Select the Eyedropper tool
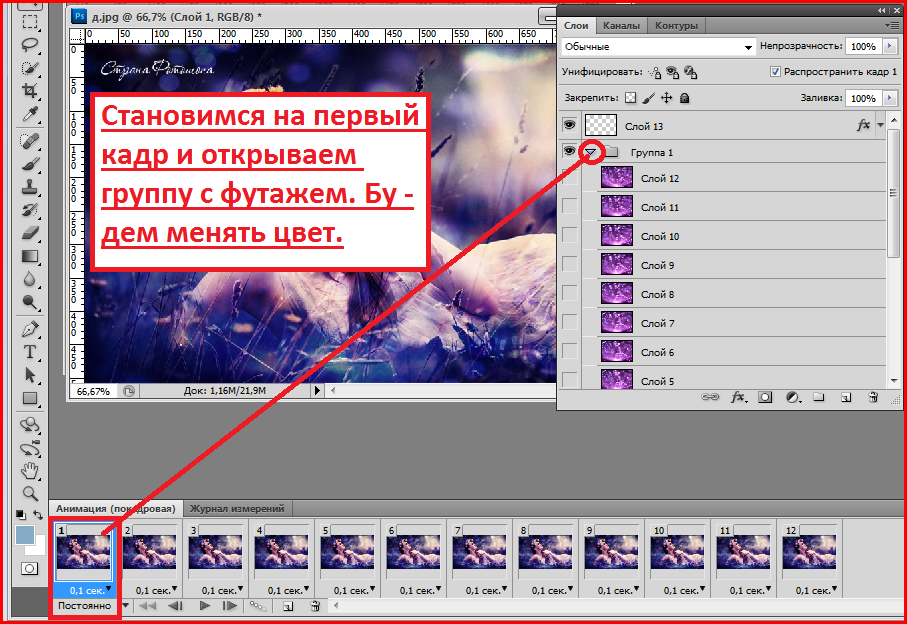Viewport: 907px width, 624px height. point(30,114)
